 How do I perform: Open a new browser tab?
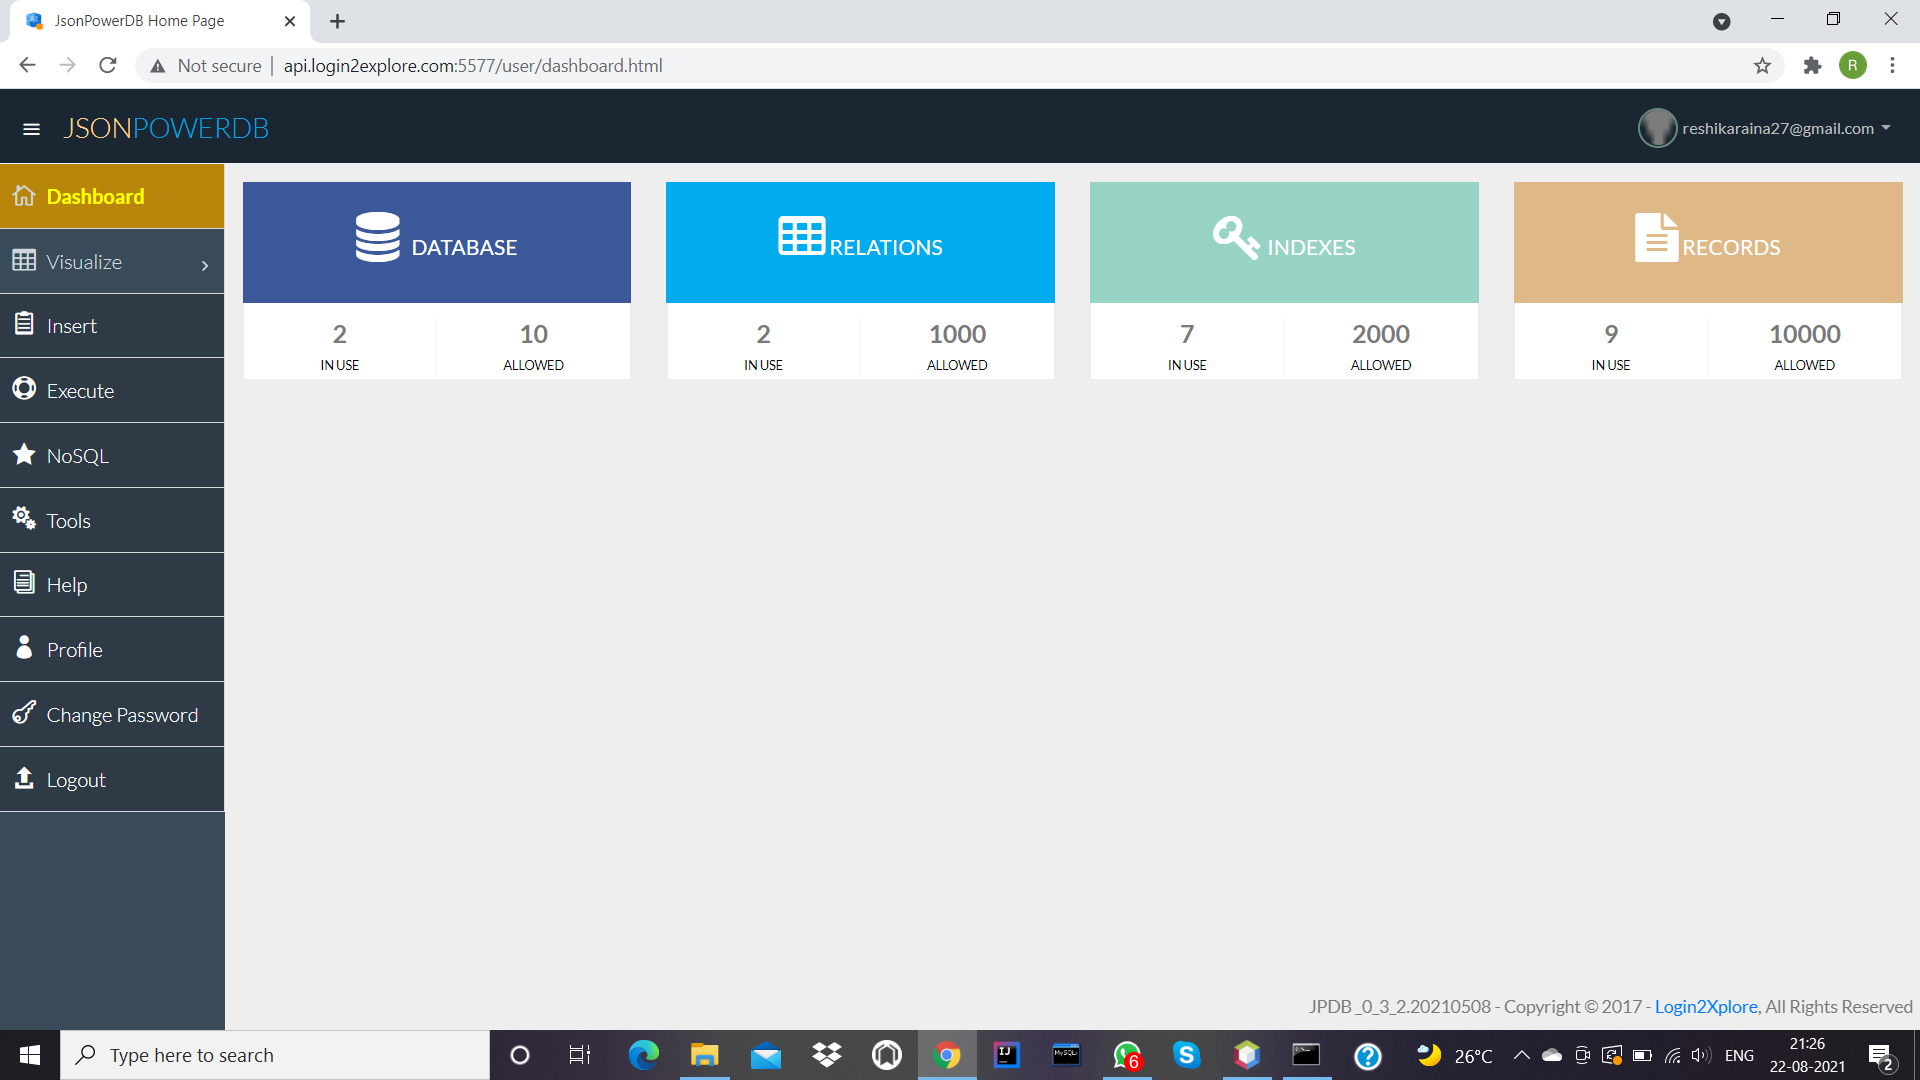click(x=337, y=21)
